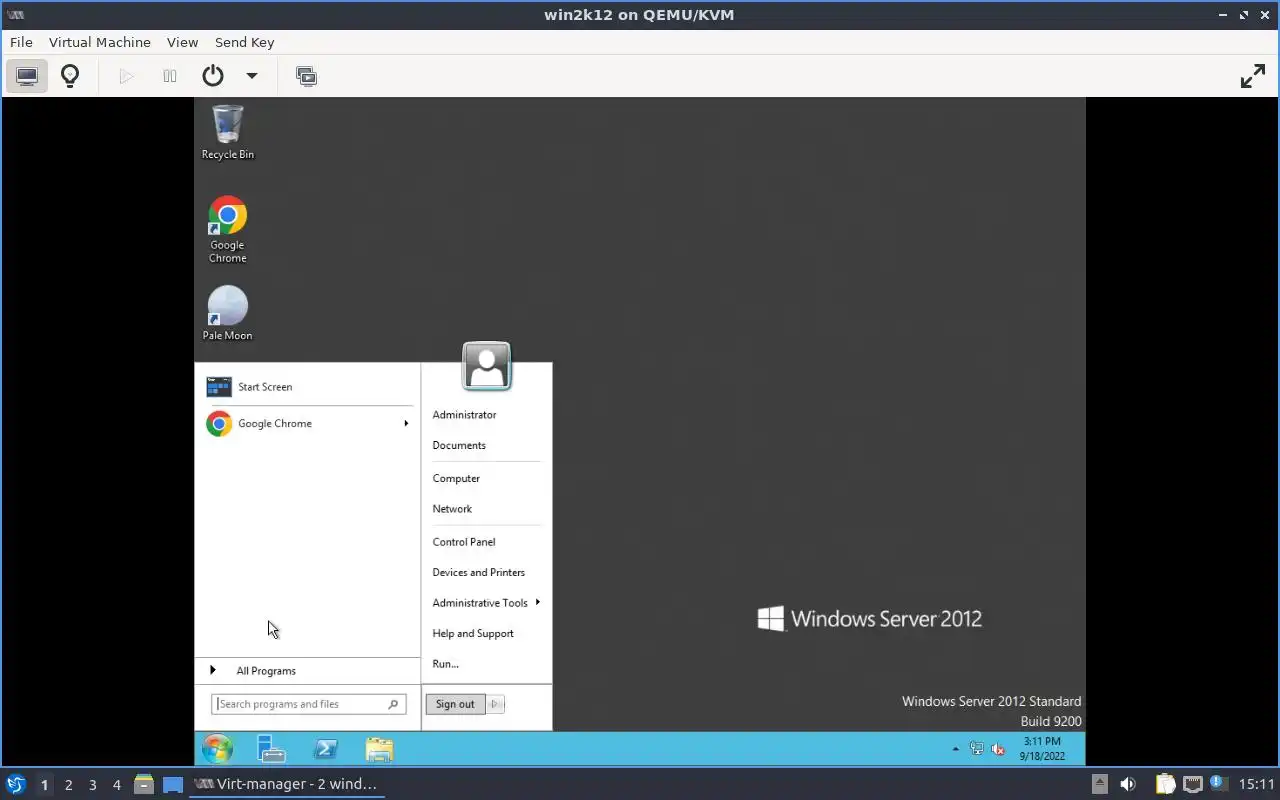
Task: Switch to workspace 1
Action: coord(44,785)
